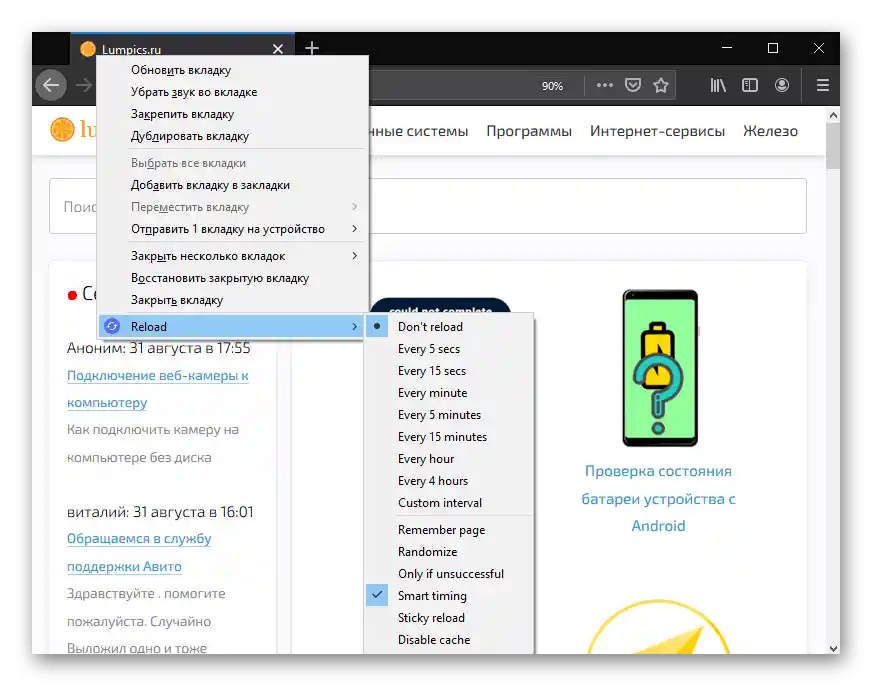Image resolution: width=872 pixels, height=686 pixels.
Task: Open the Custom interval option
Action: coord(449,503)
